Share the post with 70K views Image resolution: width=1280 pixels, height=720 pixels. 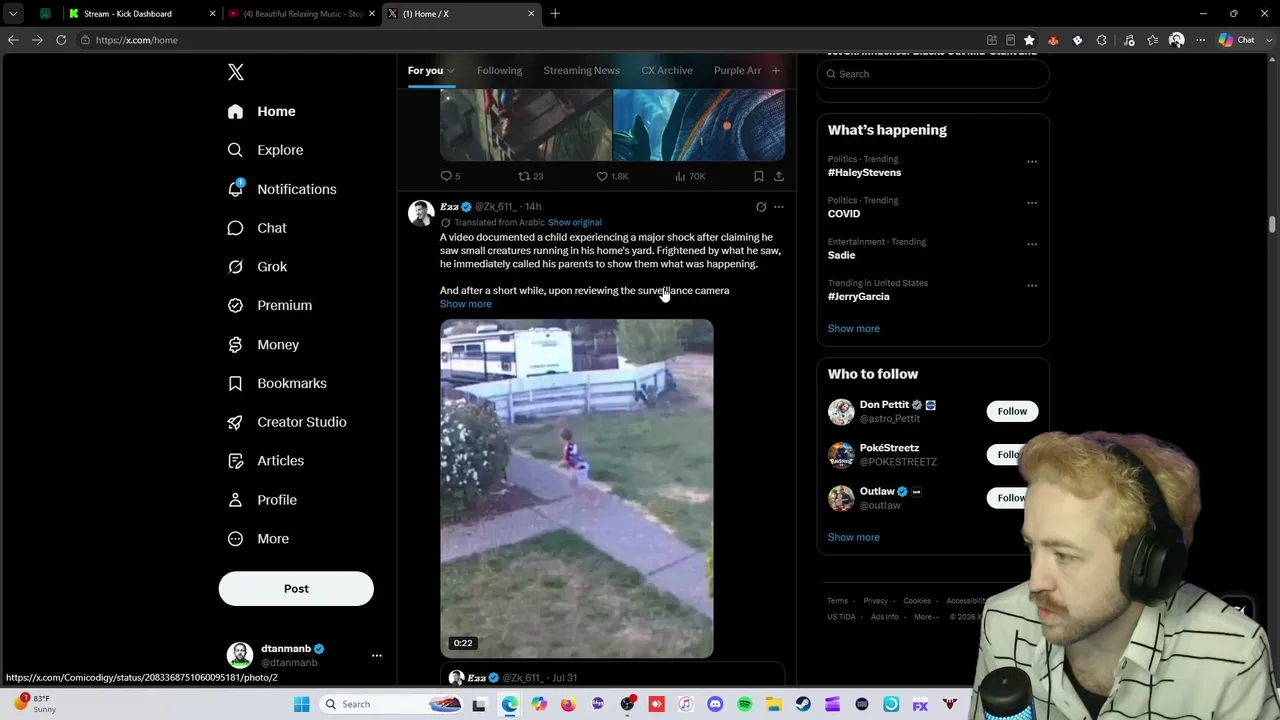pos(779,176)
